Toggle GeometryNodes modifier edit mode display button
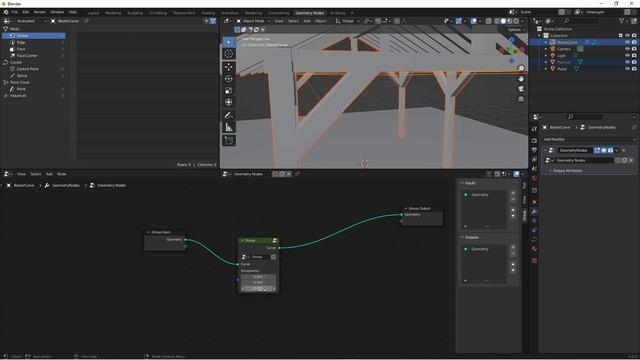Viewport: 640px width, 360px height. pyautogui.click(x=597, y=151)
